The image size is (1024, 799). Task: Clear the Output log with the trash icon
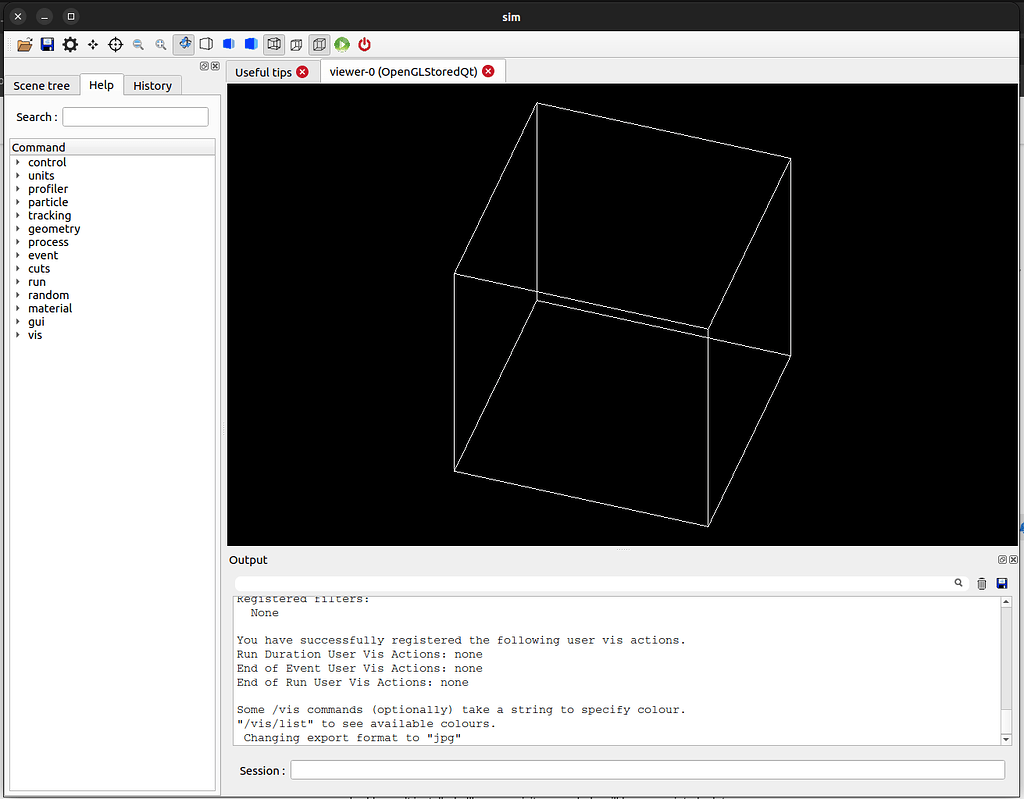point(981,584)
